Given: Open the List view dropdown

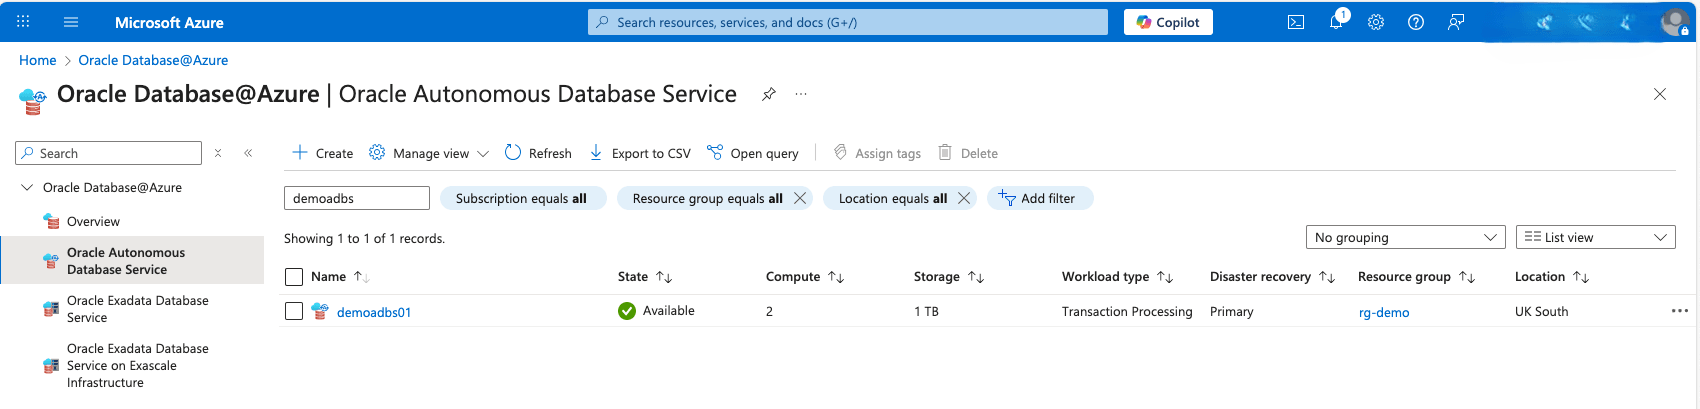Looking at the screenshot, I should [x=1595, y=237].
